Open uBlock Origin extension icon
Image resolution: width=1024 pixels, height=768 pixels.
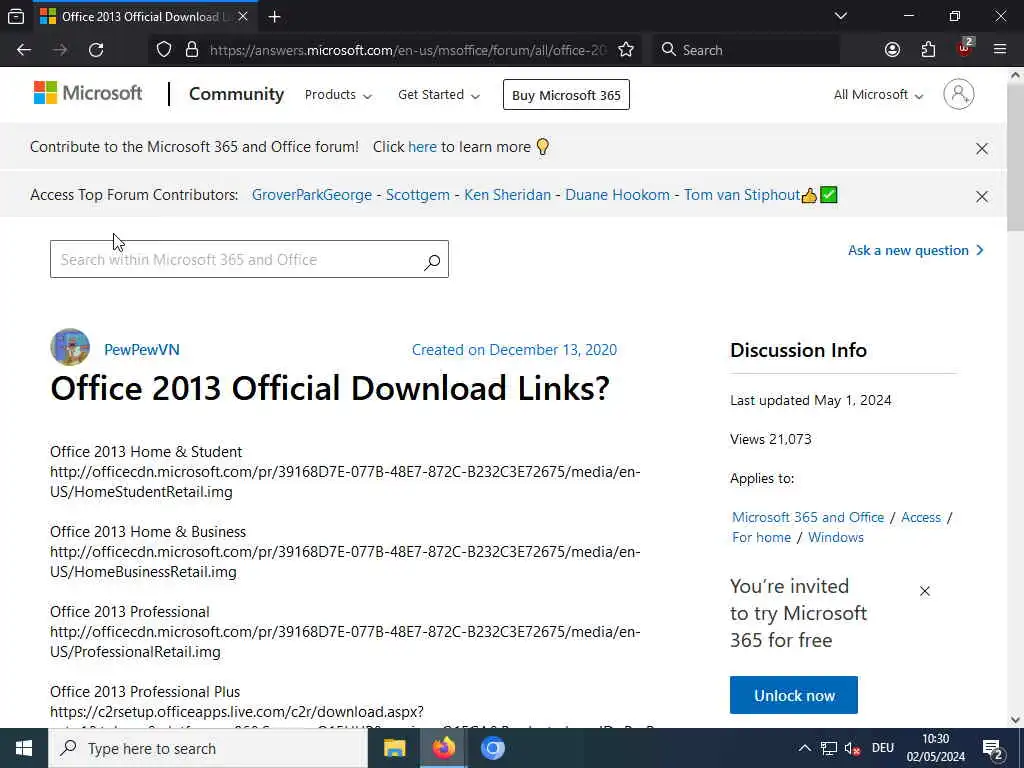click(965, 48)
